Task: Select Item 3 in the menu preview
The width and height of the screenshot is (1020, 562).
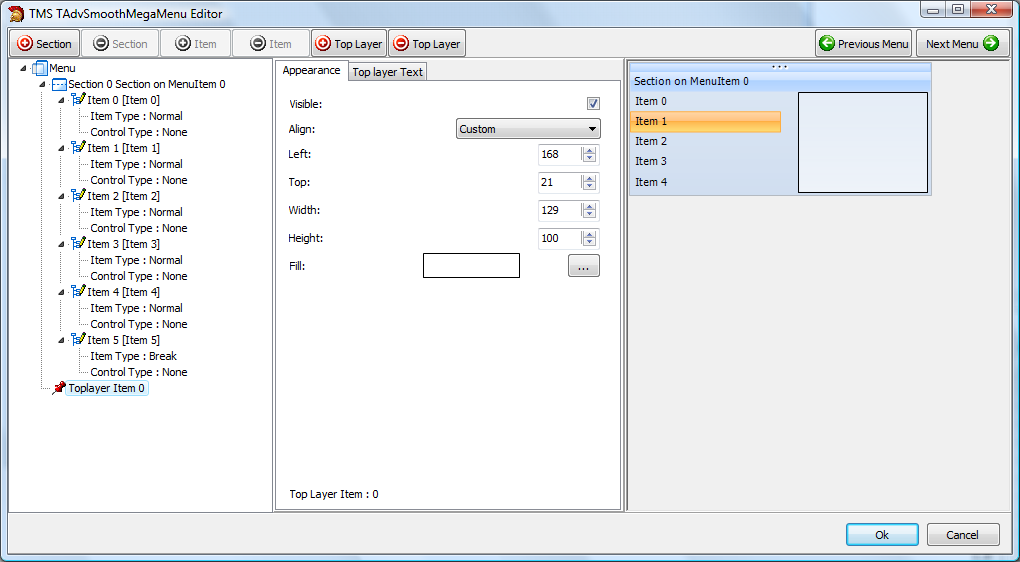Action: tap(705, 161)
